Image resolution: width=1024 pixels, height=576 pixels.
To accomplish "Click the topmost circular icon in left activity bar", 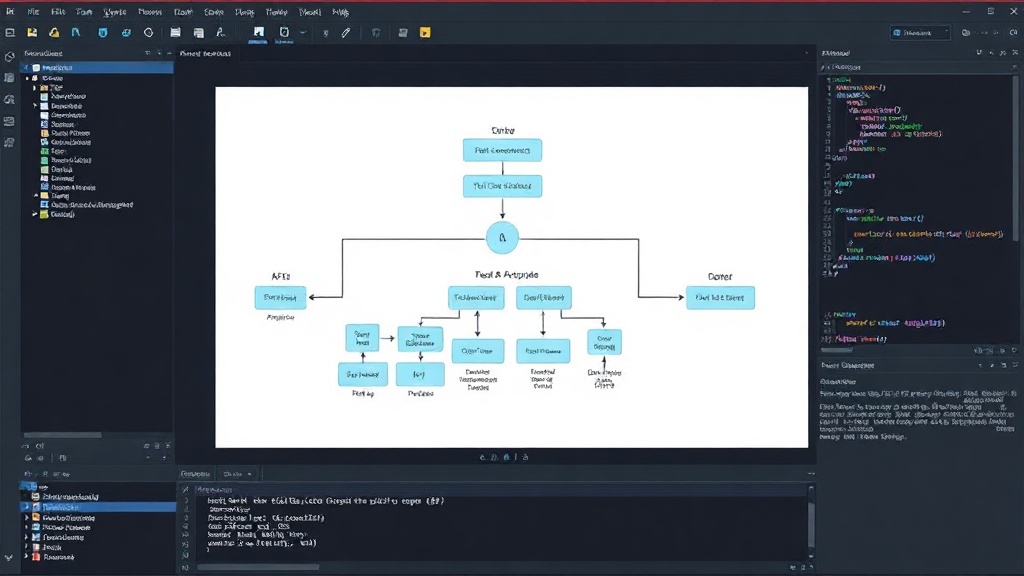I will pos(9,57).
